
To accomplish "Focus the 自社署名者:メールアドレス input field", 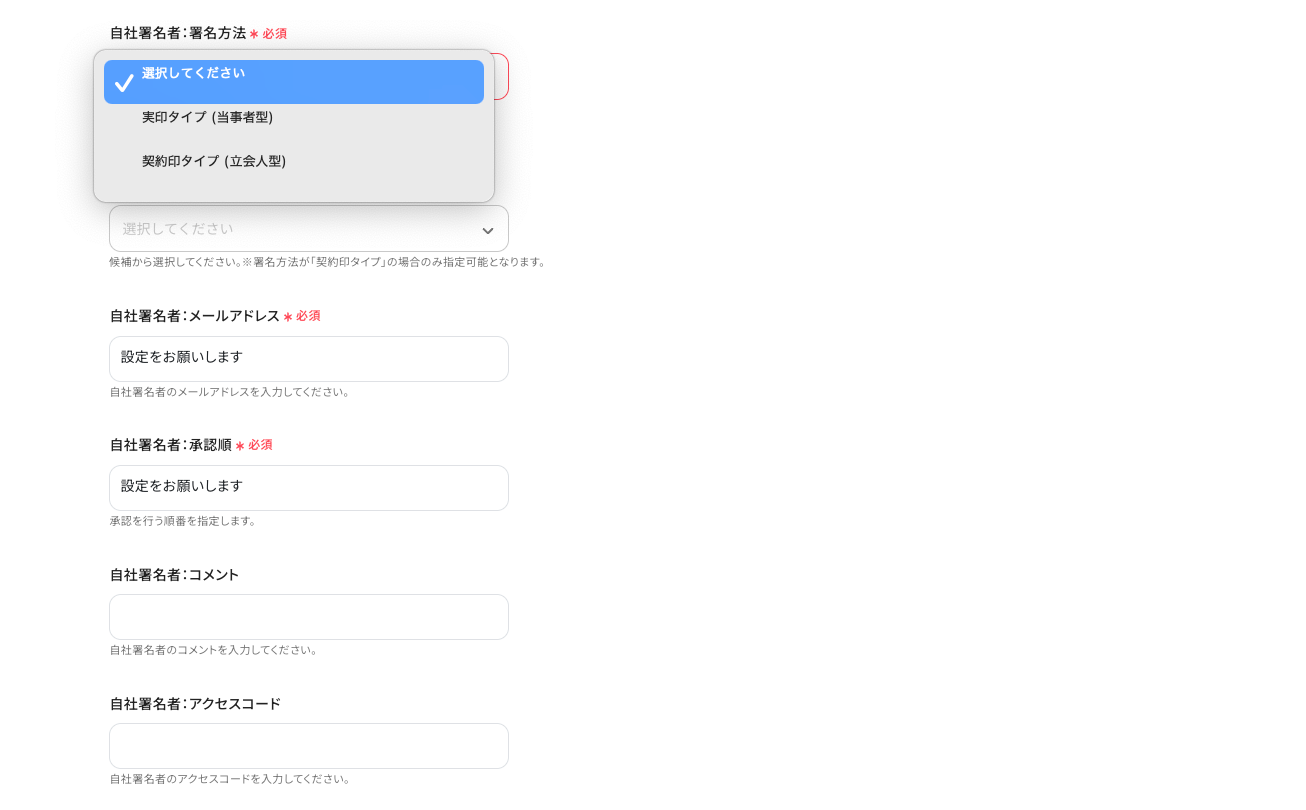I will point(309,359).
